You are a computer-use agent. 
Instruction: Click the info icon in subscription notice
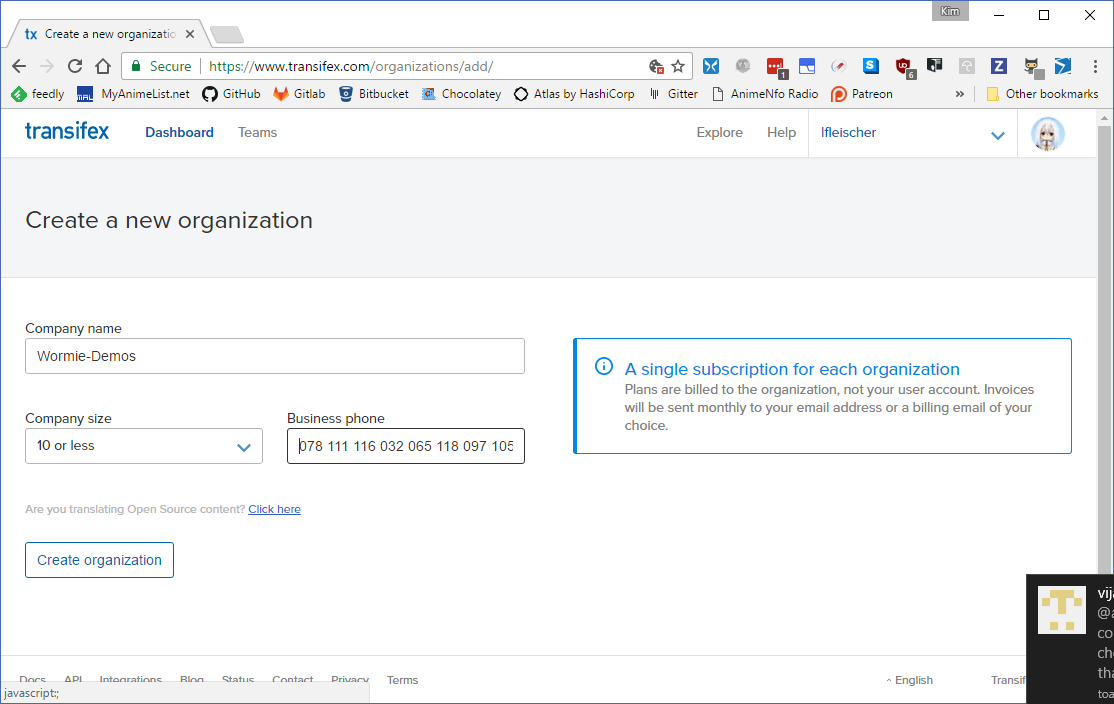[604, 367]
